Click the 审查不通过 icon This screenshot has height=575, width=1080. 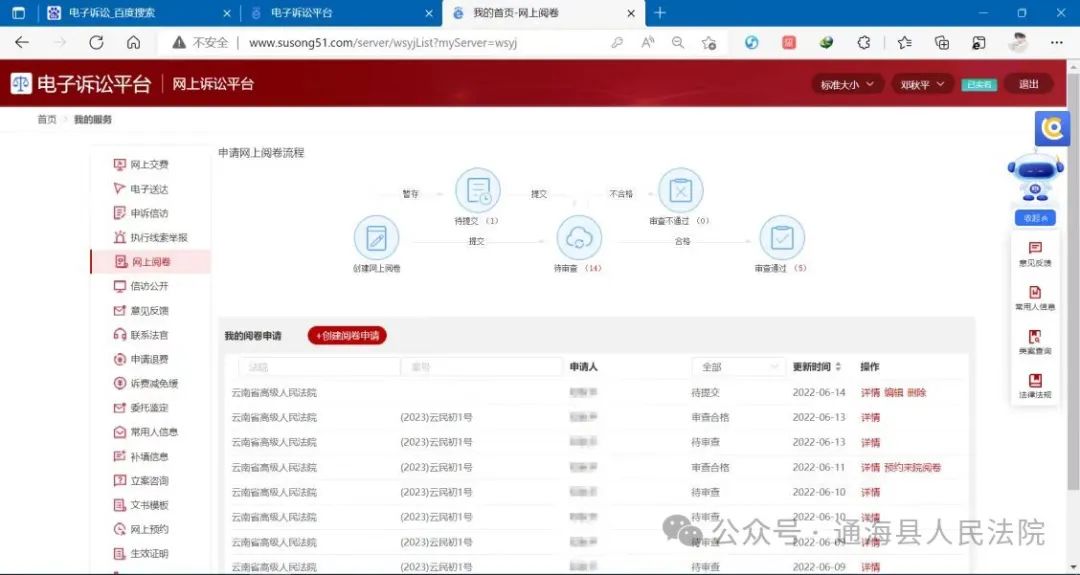coord(680,190)
